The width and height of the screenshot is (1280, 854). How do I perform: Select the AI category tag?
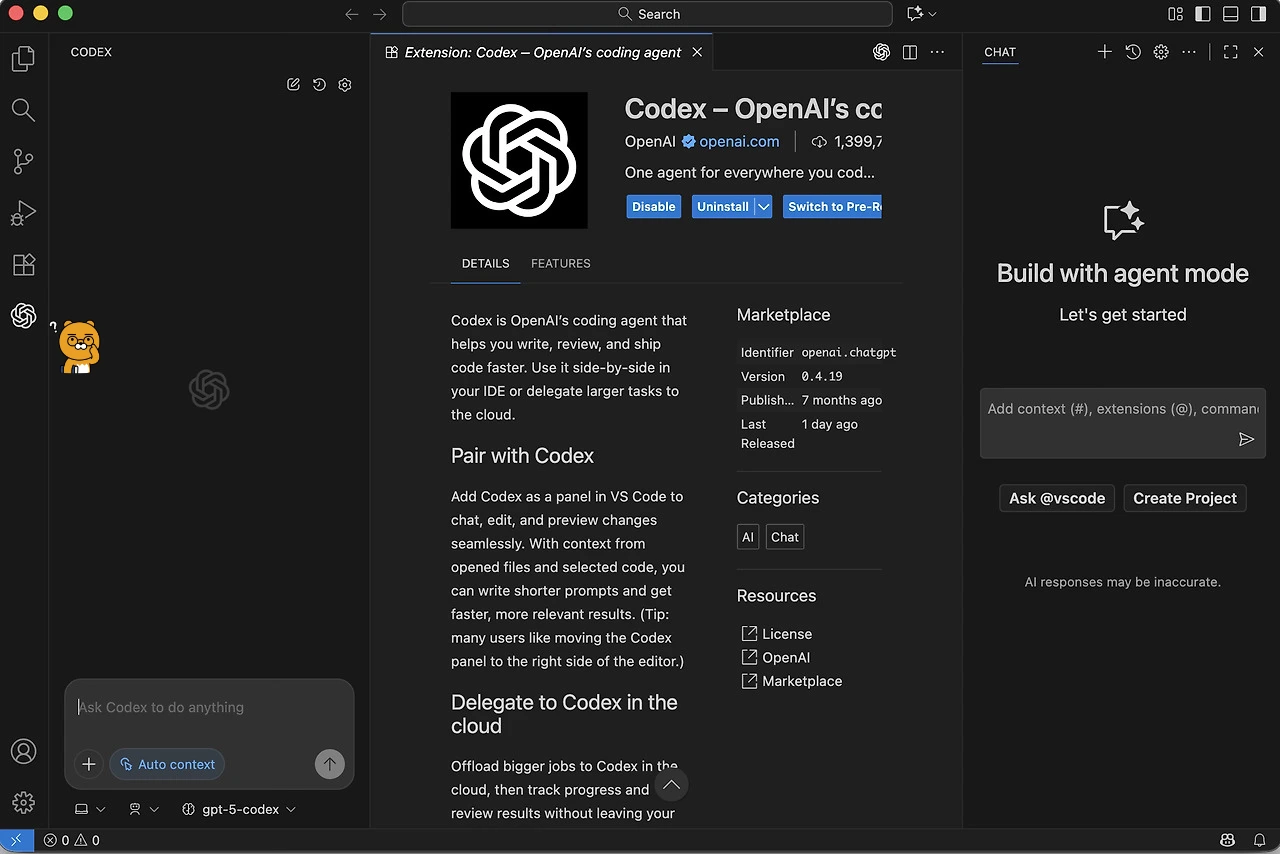click(748, 537)
